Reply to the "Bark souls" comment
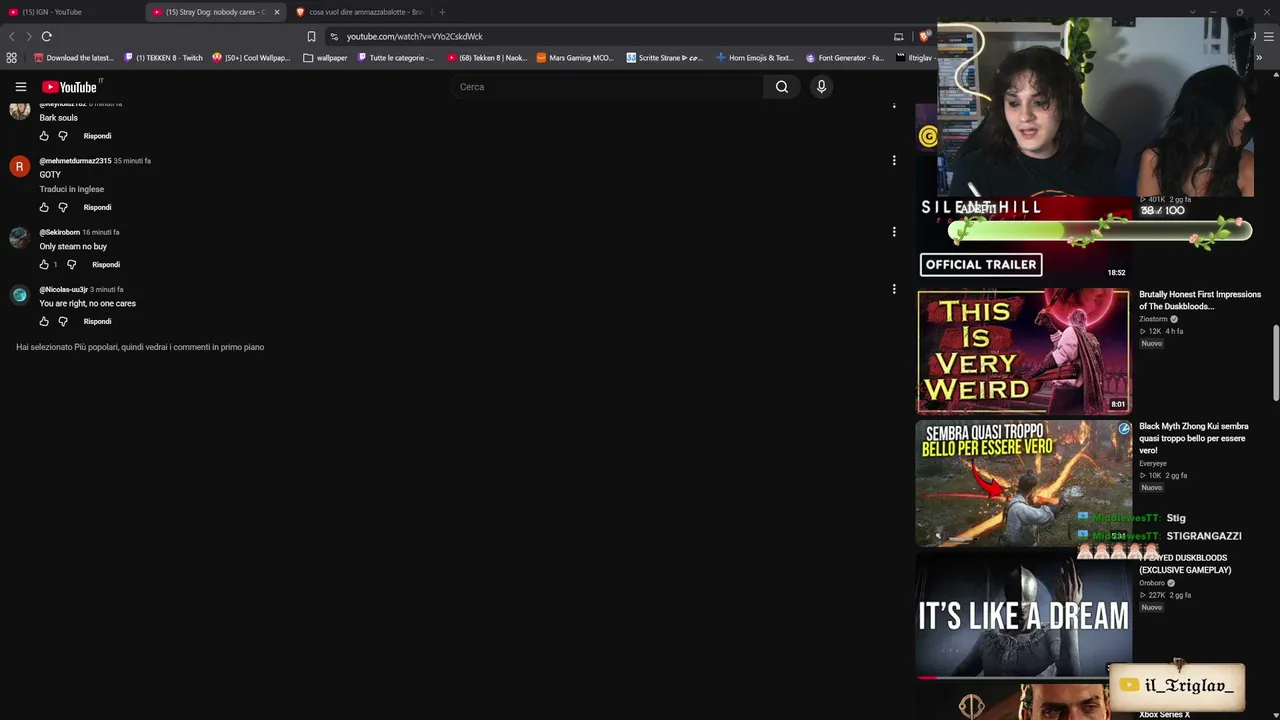Image resolution: width=1280 pixels, height=720 pixels. [x=97, y=136]
